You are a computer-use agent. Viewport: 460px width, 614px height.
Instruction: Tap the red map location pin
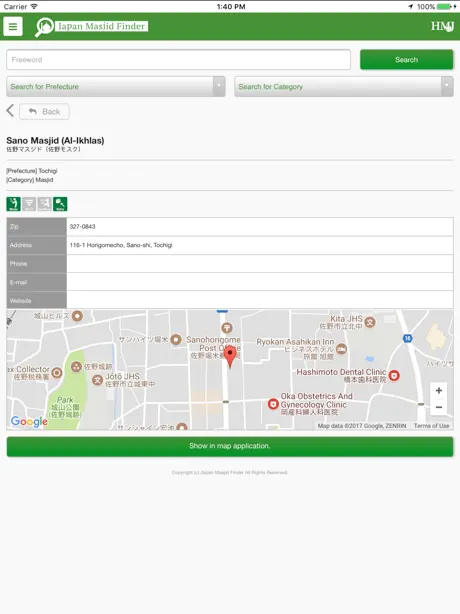point(230,358)
